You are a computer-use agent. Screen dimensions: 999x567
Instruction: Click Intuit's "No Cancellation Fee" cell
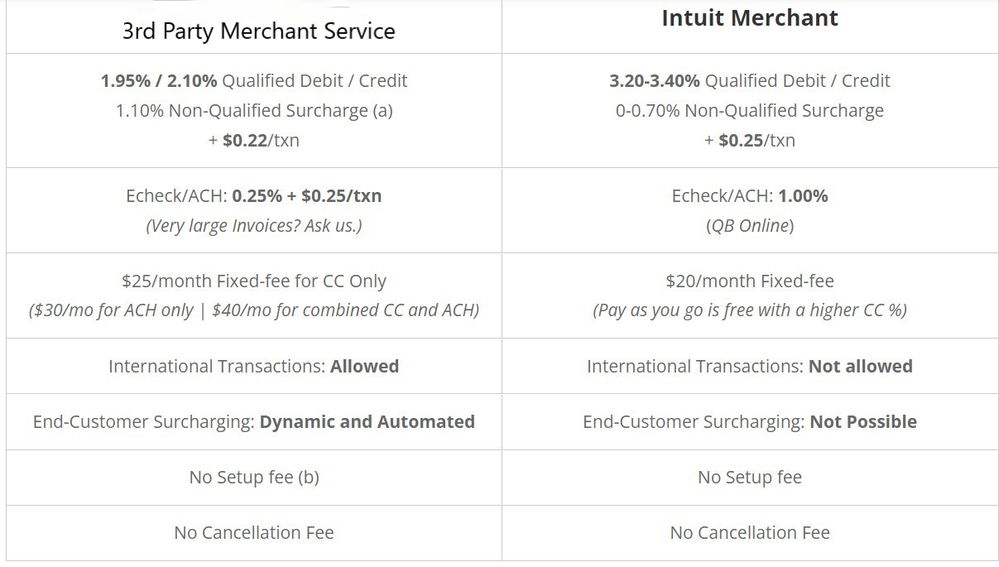(x=749, y=533)
